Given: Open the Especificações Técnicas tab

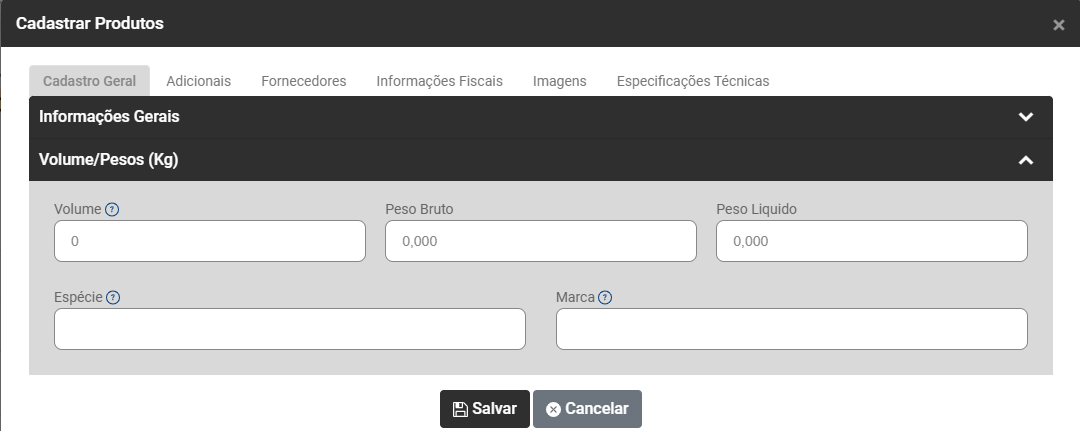Looking at the screenshot, I should pos(692,81).
